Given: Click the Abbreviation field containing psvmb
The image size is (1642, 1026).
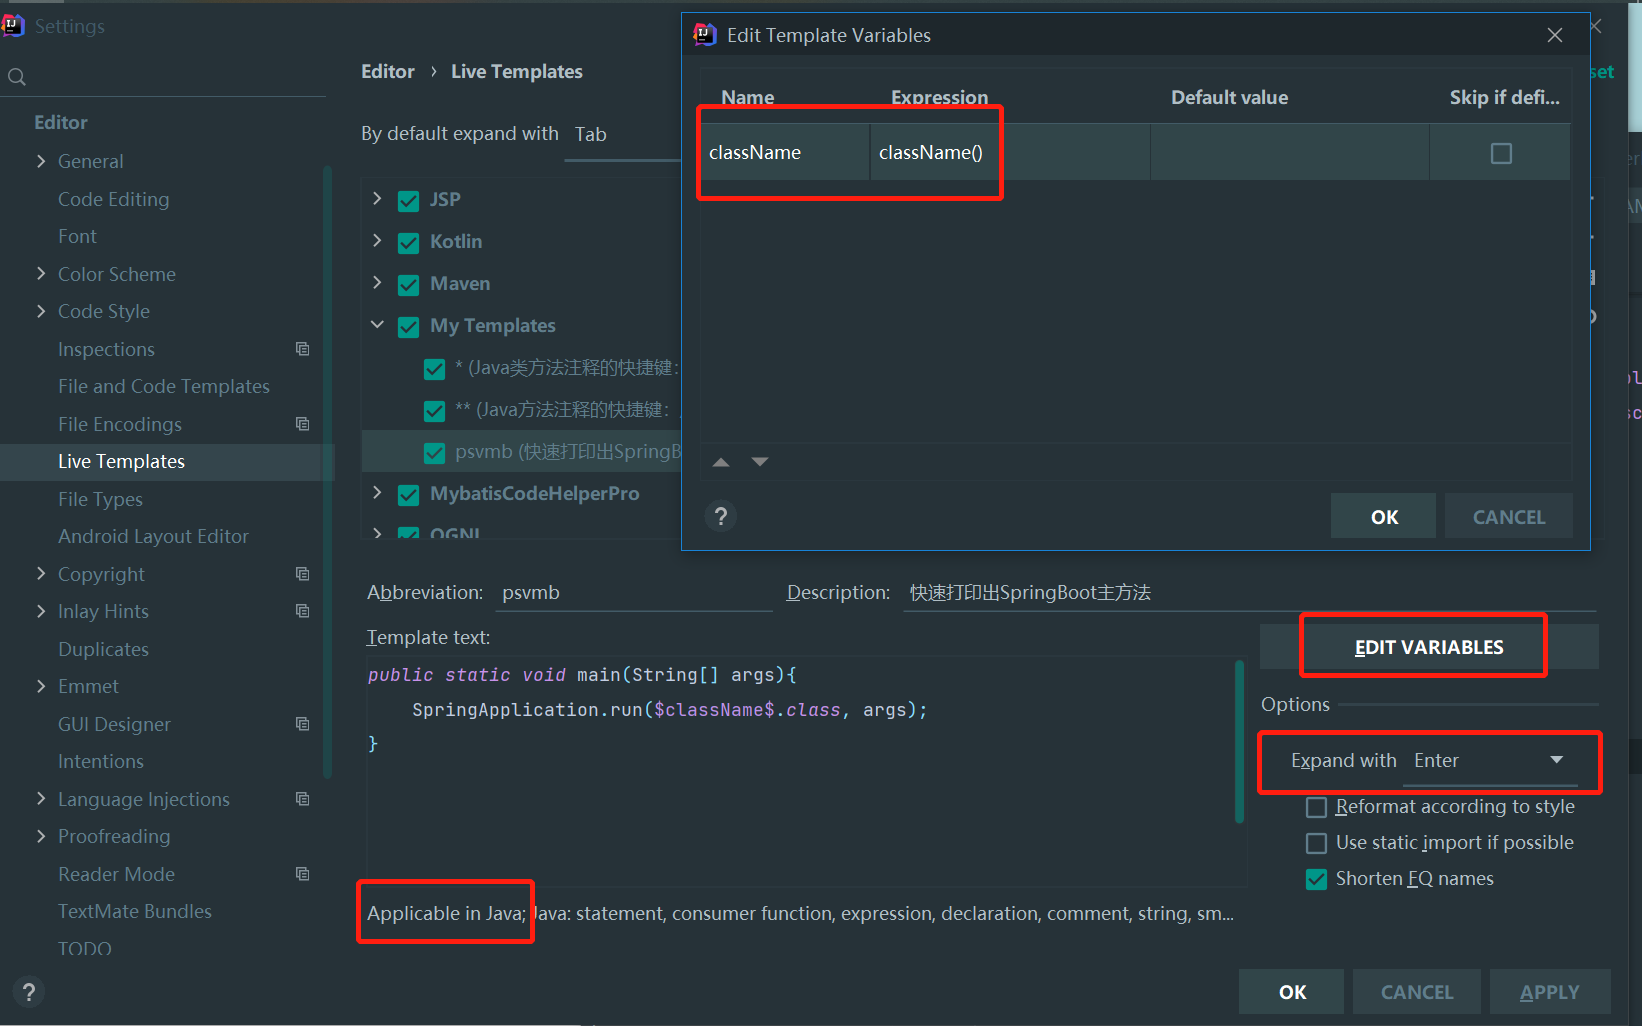Looking at the screenshot, I should [634, 592].
